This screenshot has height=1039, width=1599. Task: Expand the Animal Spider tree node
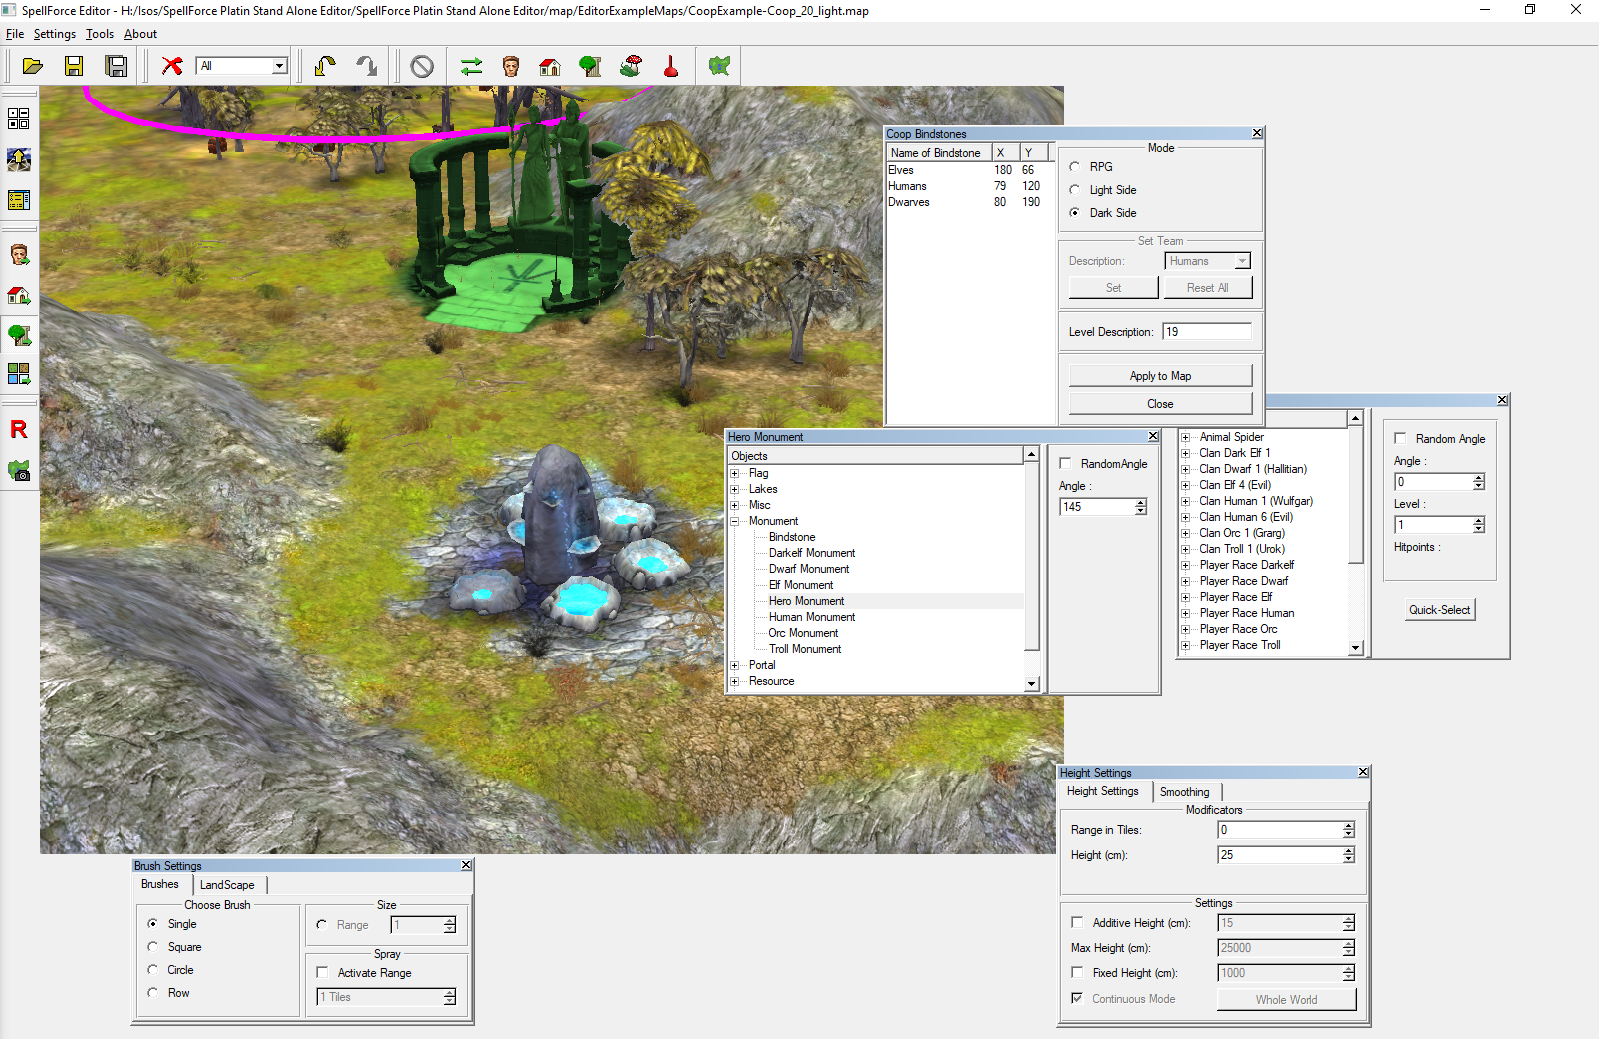1186,437
